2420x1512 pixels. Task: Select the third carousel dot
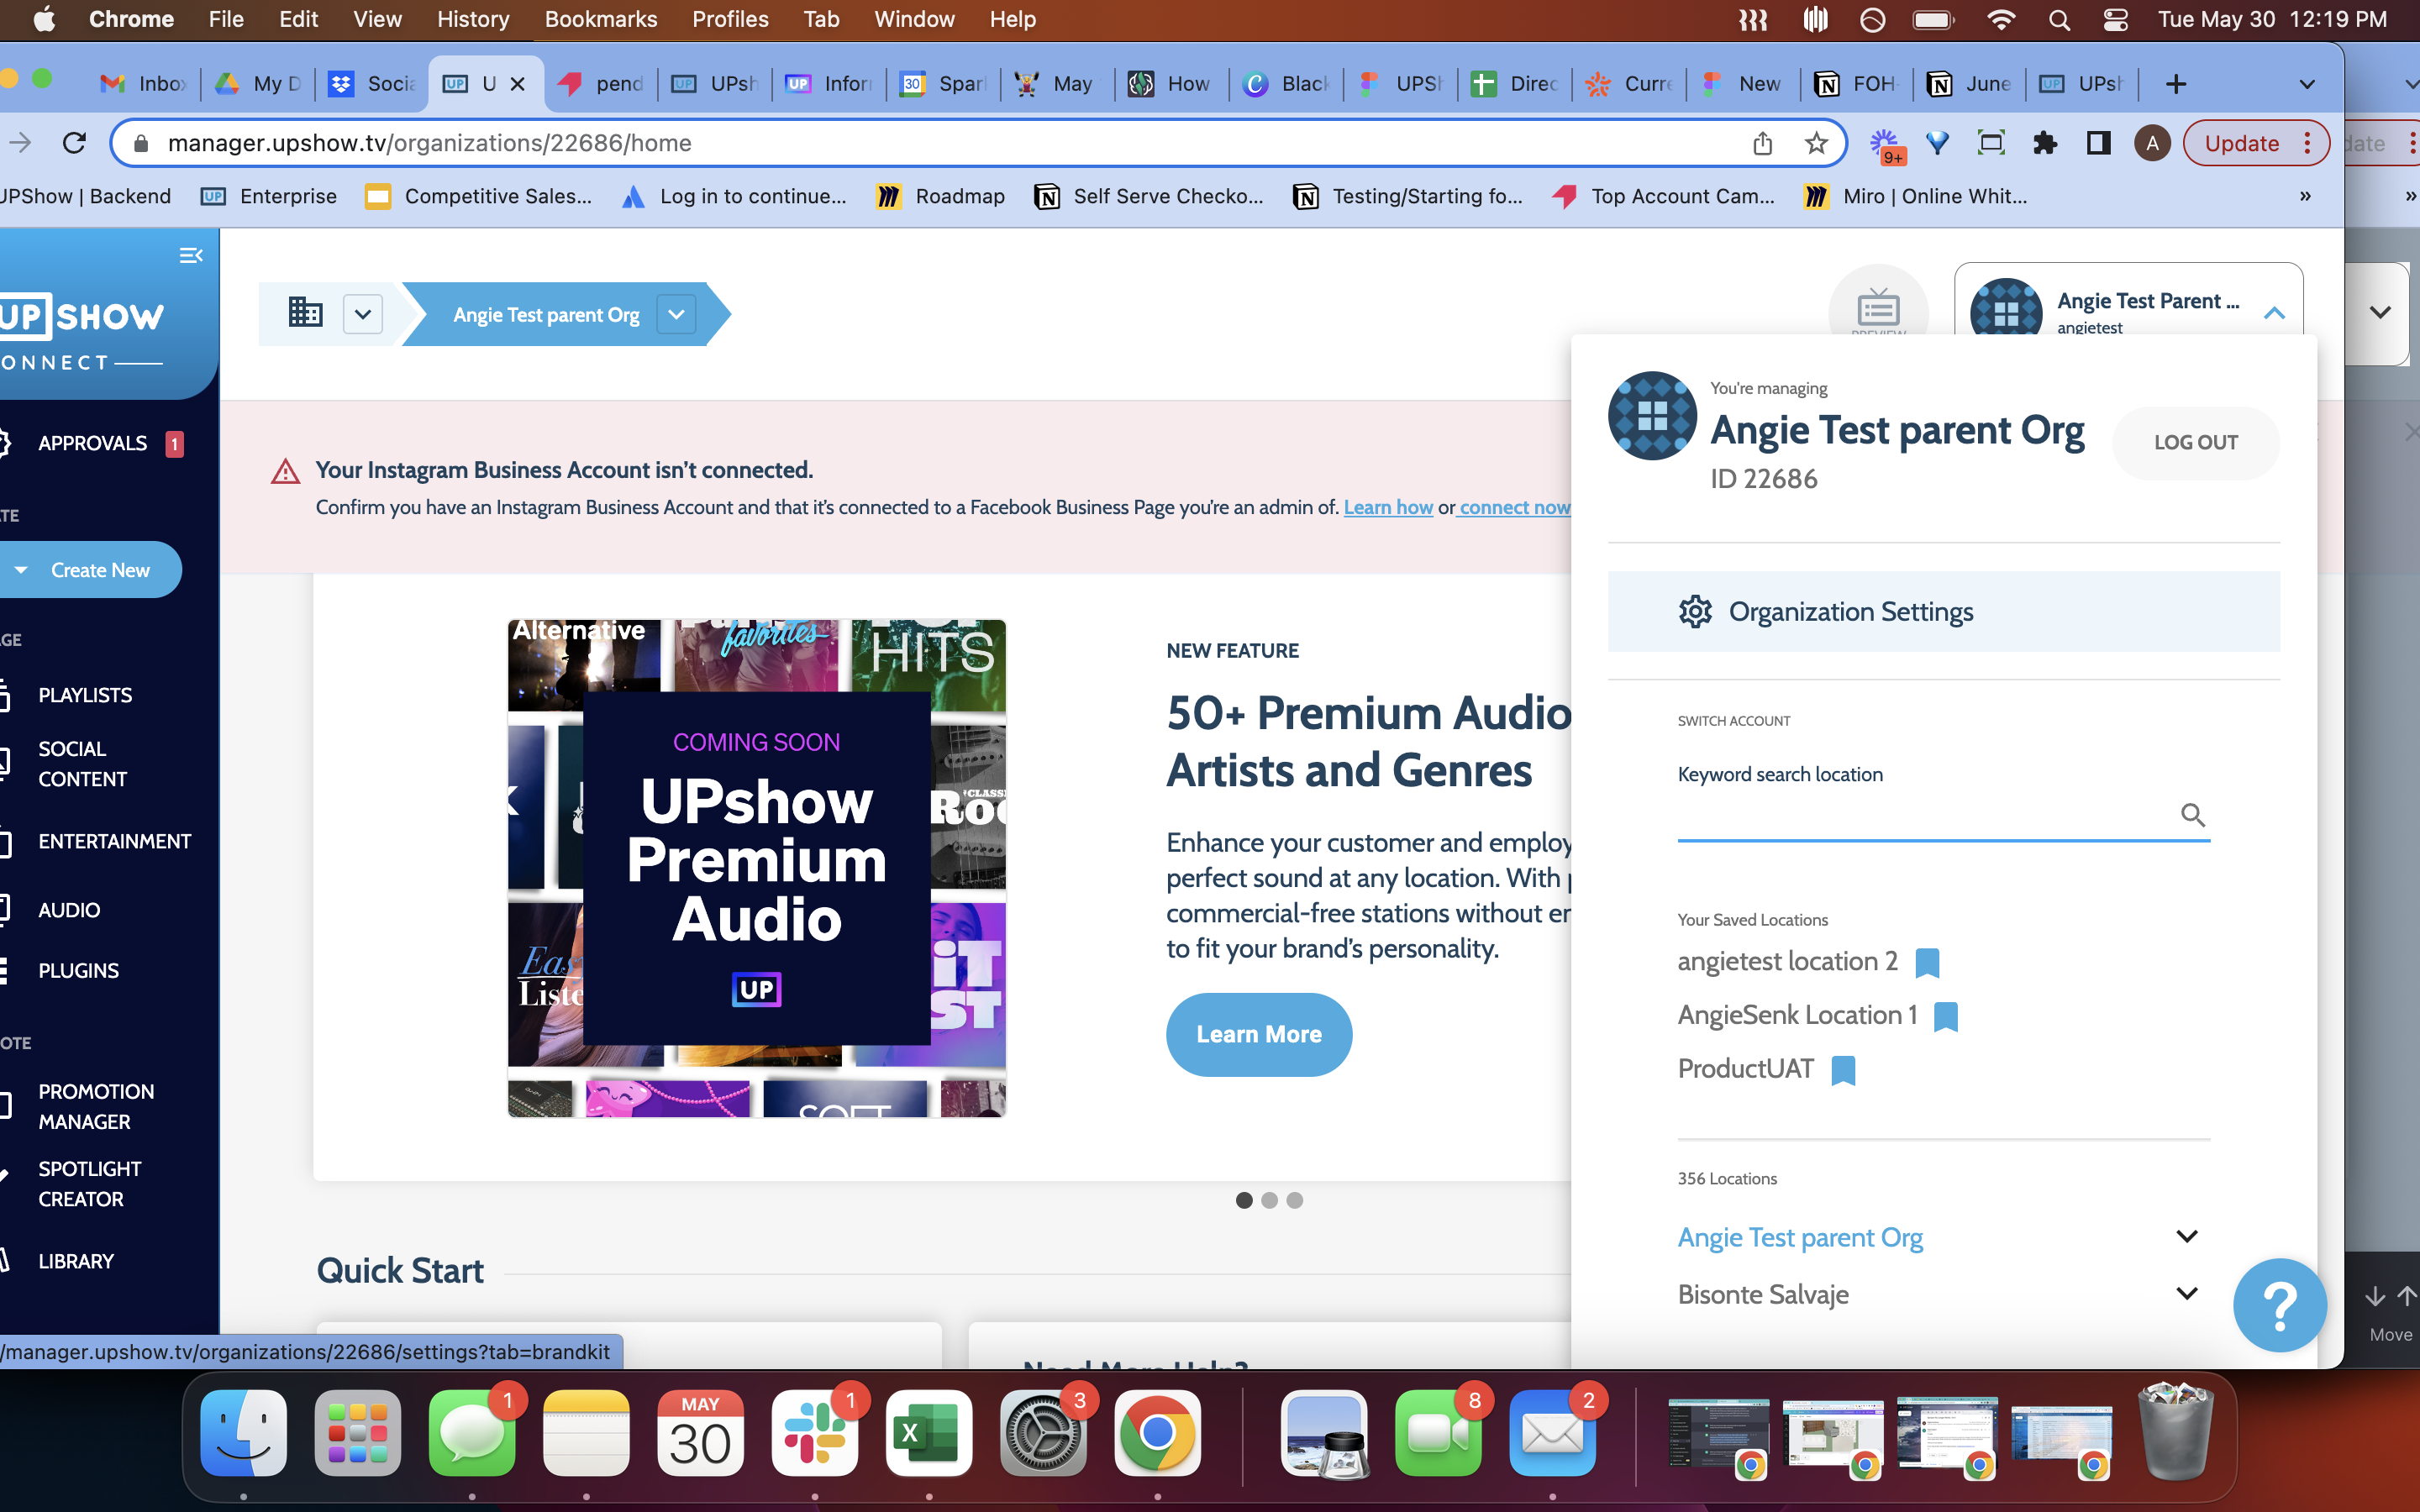click(1294, 1200)
